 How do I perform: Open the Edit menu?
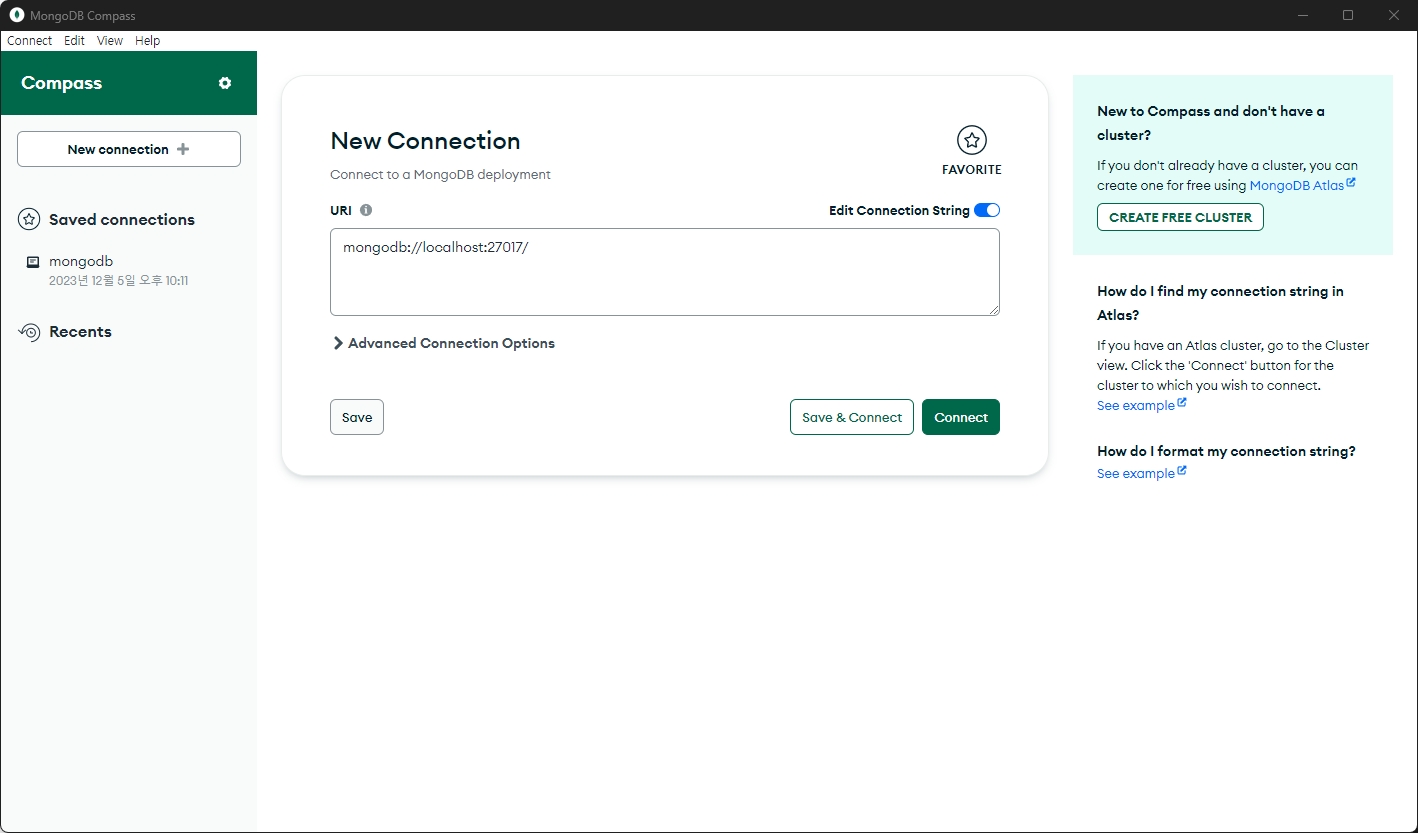point(74,41)
